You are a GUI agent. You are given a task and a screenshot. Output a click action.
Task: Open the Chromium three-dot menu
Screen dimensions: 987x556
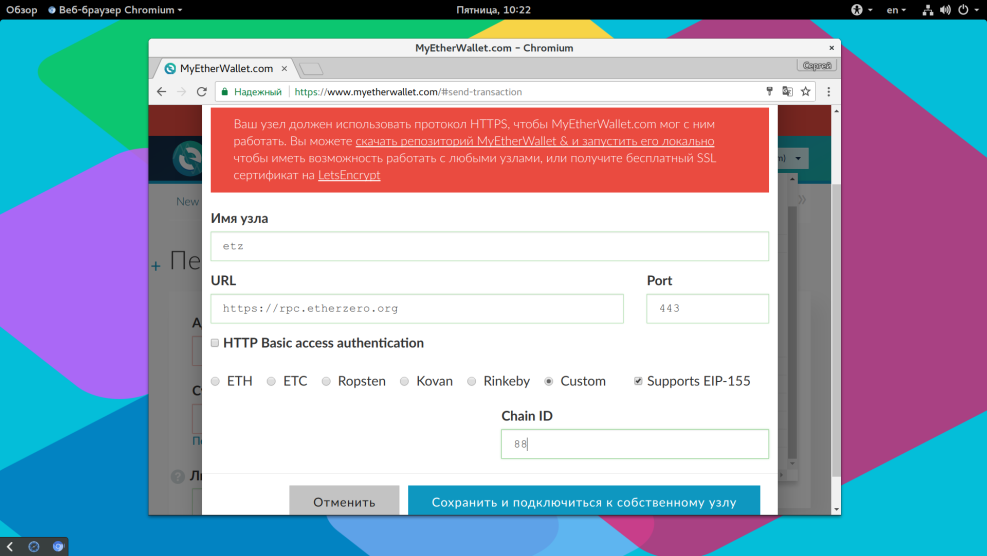tap(828, 91)
